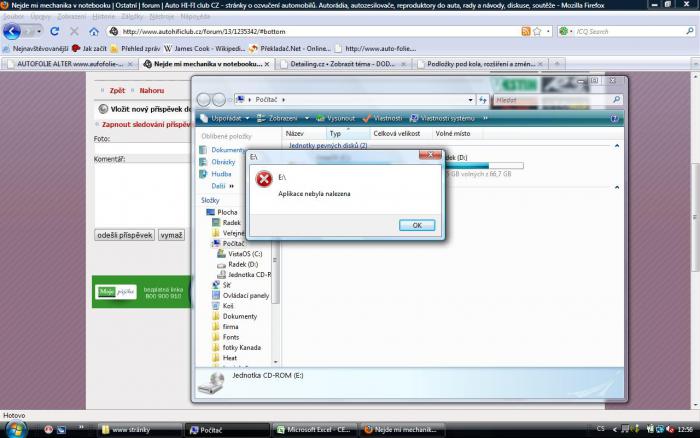The image size is (700, 438).
Task: Click the Microsoft Excel taskbar button
Action: 315,428
